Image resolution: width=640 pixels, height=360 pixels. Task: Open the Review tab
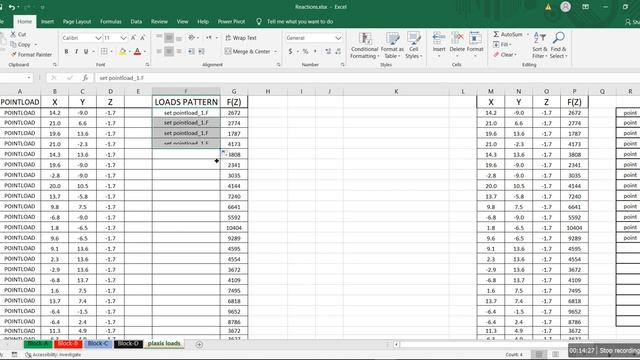click(x=159, y=22)
